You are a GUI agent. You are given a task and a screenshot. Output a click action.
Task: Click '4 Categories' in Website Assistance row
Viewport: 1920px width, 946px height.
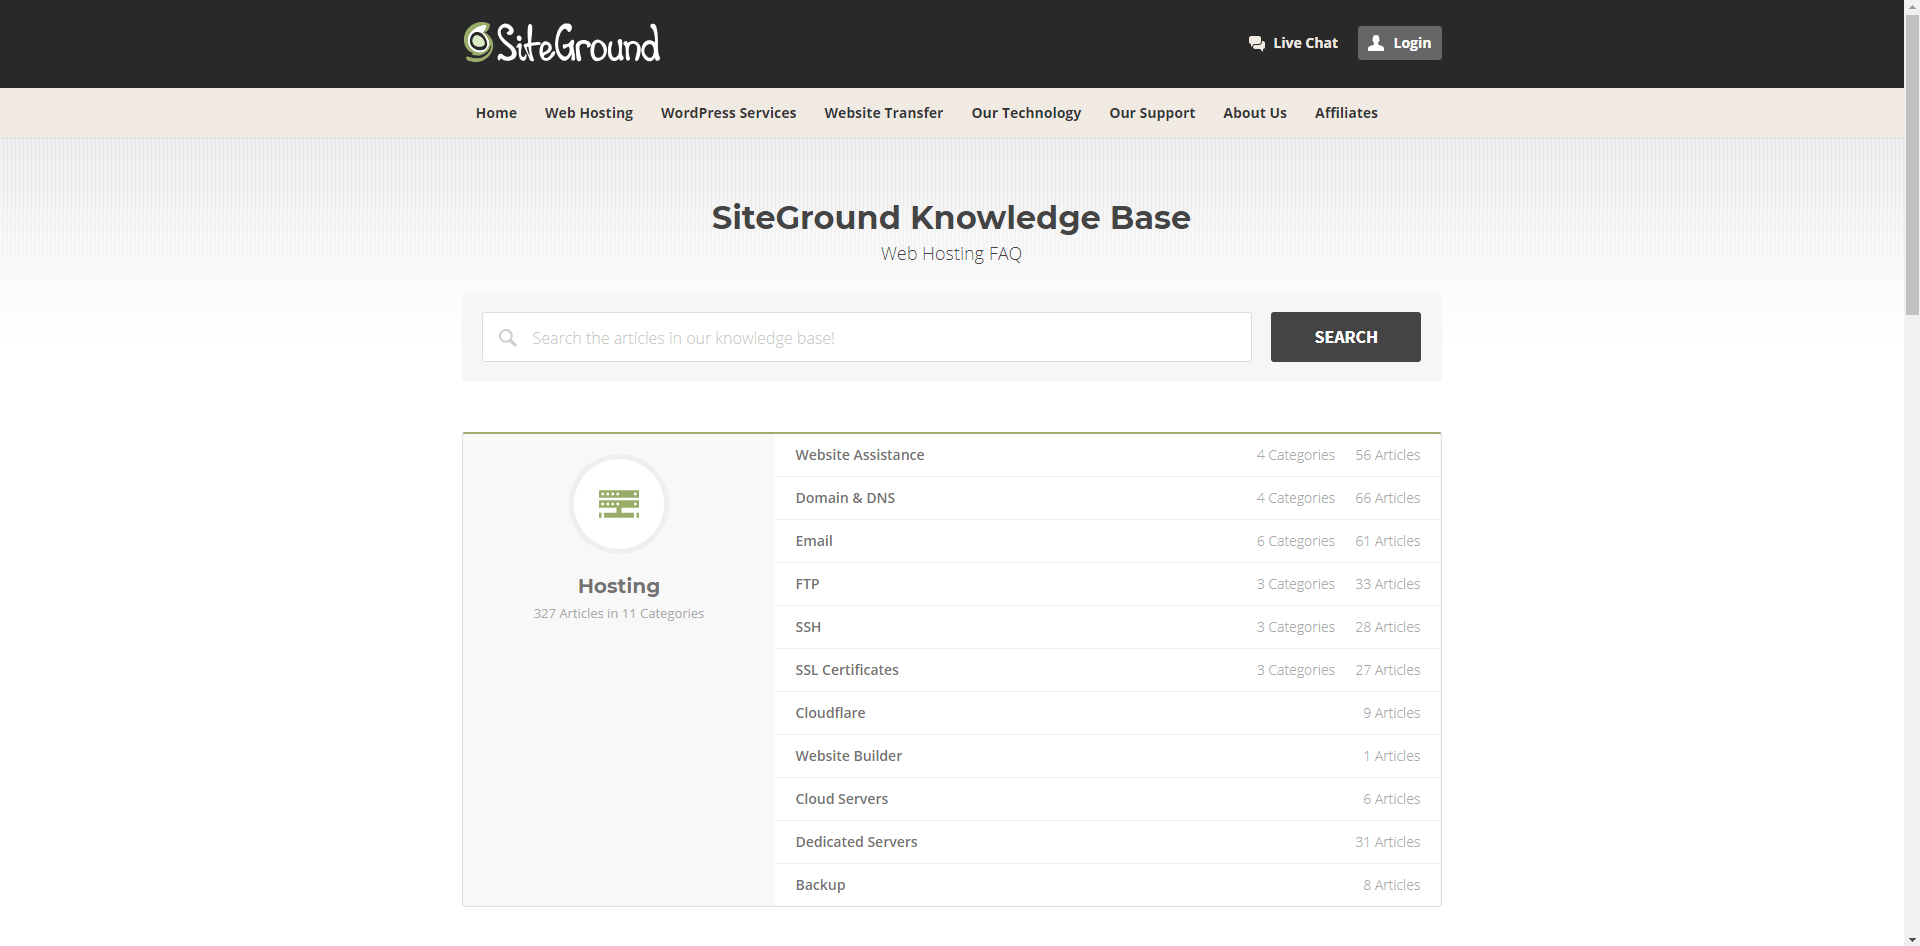point(1296,455)
